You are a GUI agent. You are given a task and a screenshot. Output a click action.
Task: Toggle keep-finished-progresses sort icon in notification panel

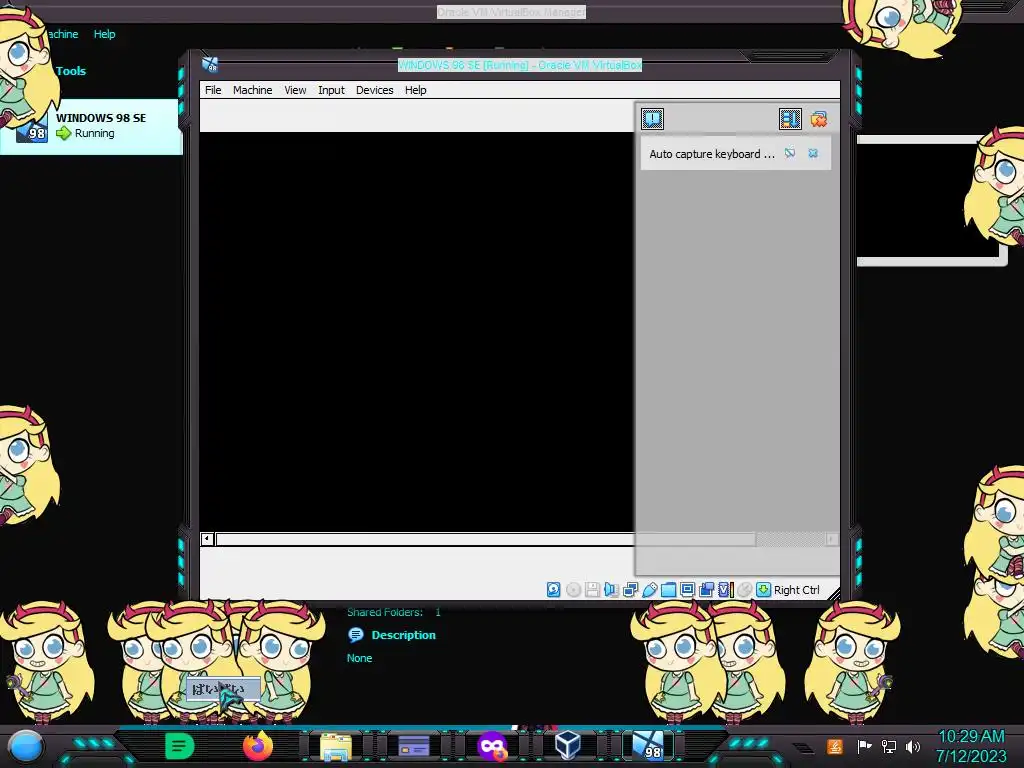point(790,119)
